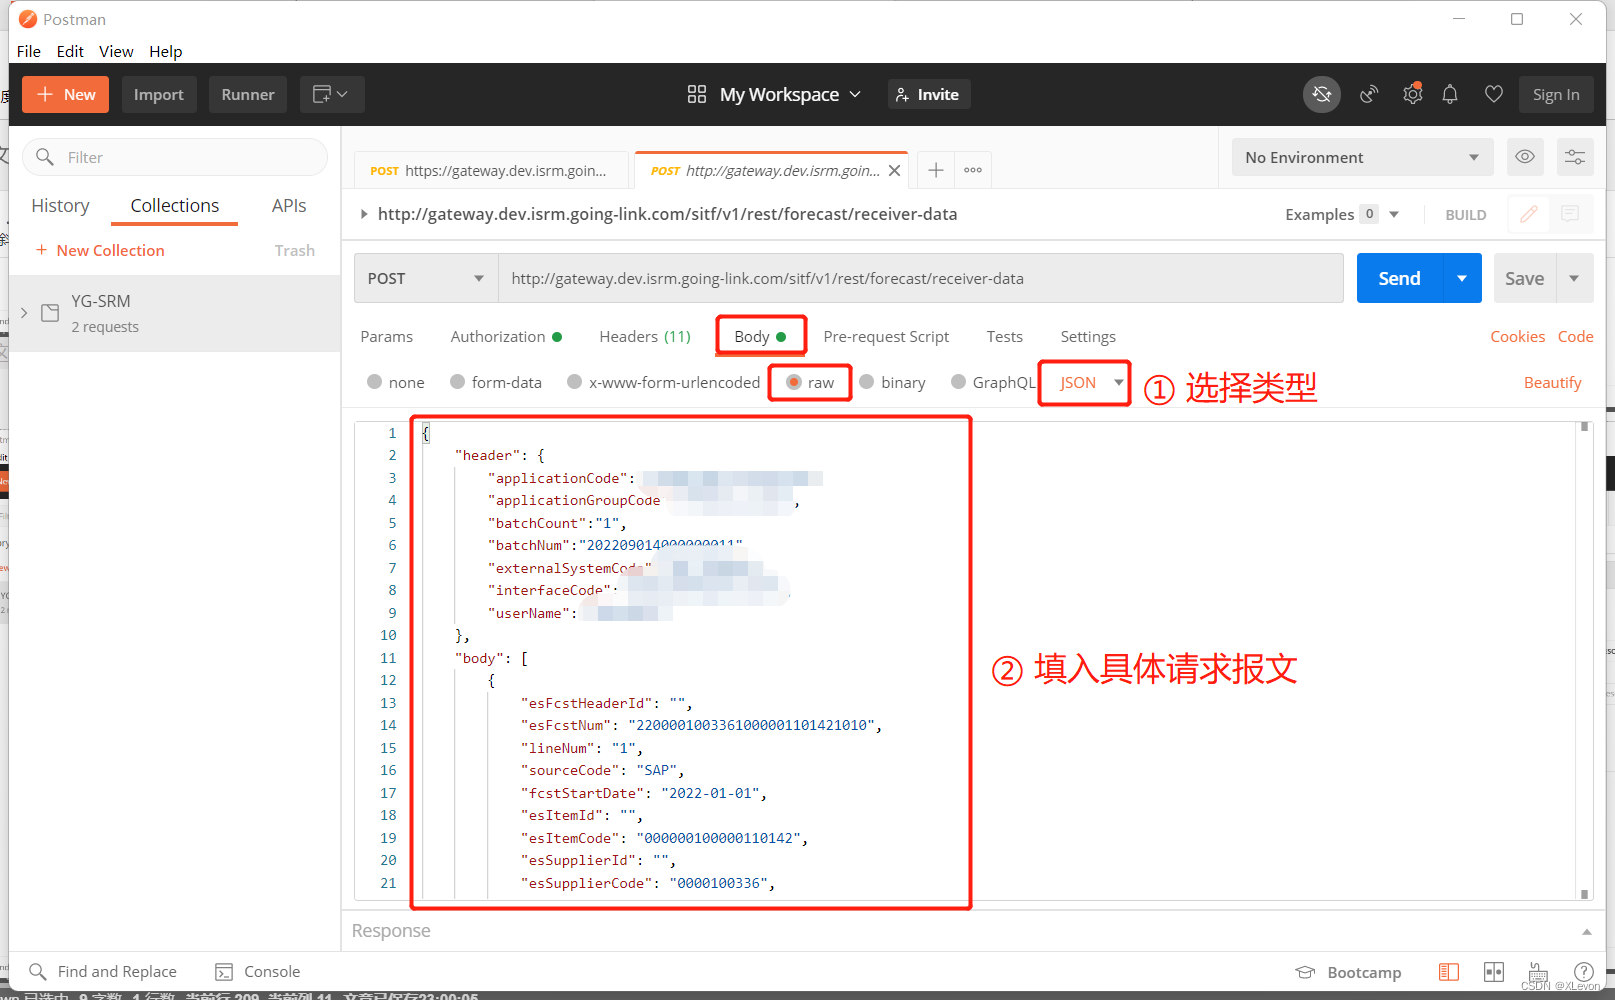This screenshot has height=1000, width=1615.
Task: Click the sidebar Filter input
Action: coord(175,157)
